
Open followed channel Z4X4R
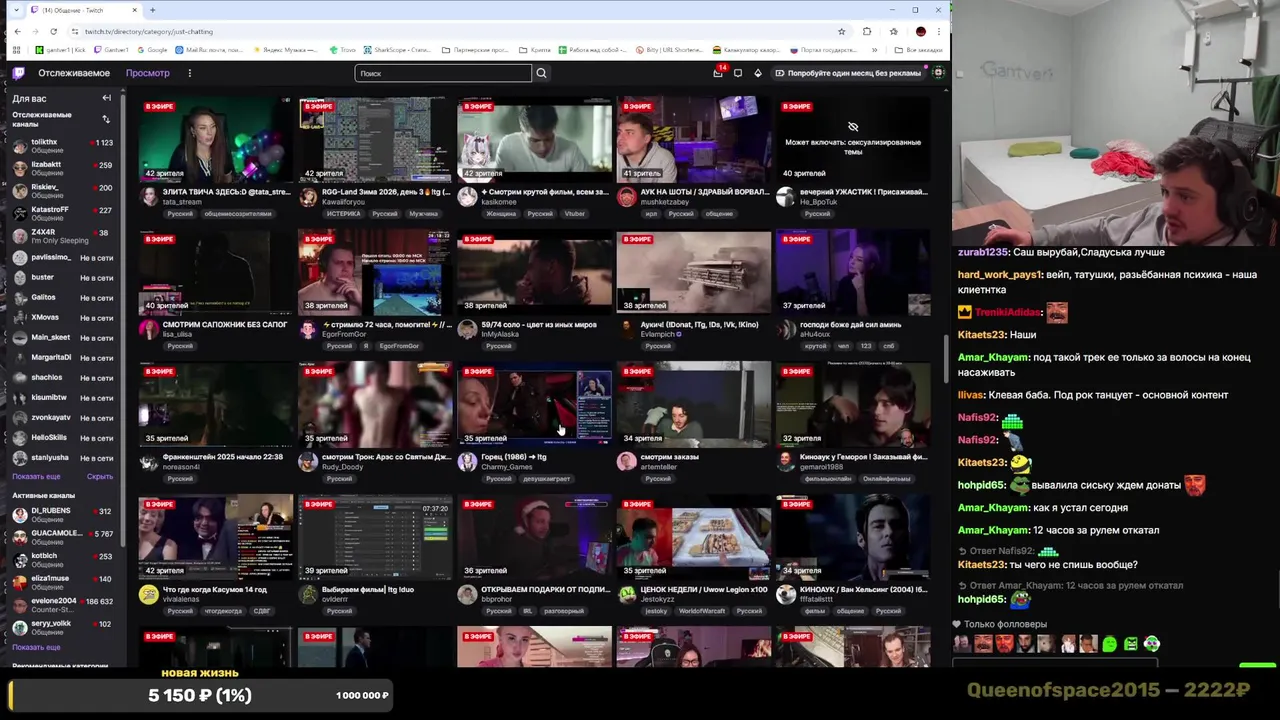62,236
